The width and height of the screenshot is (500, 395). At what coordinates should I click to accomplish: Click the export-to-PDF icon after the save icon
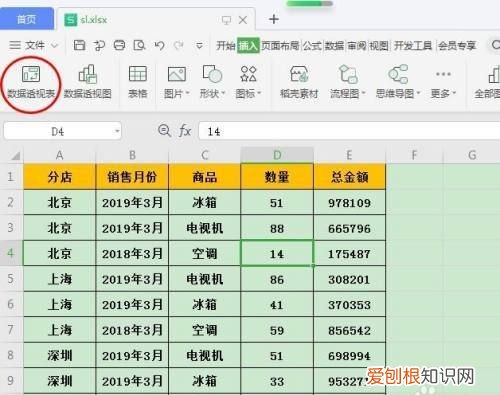99,45
